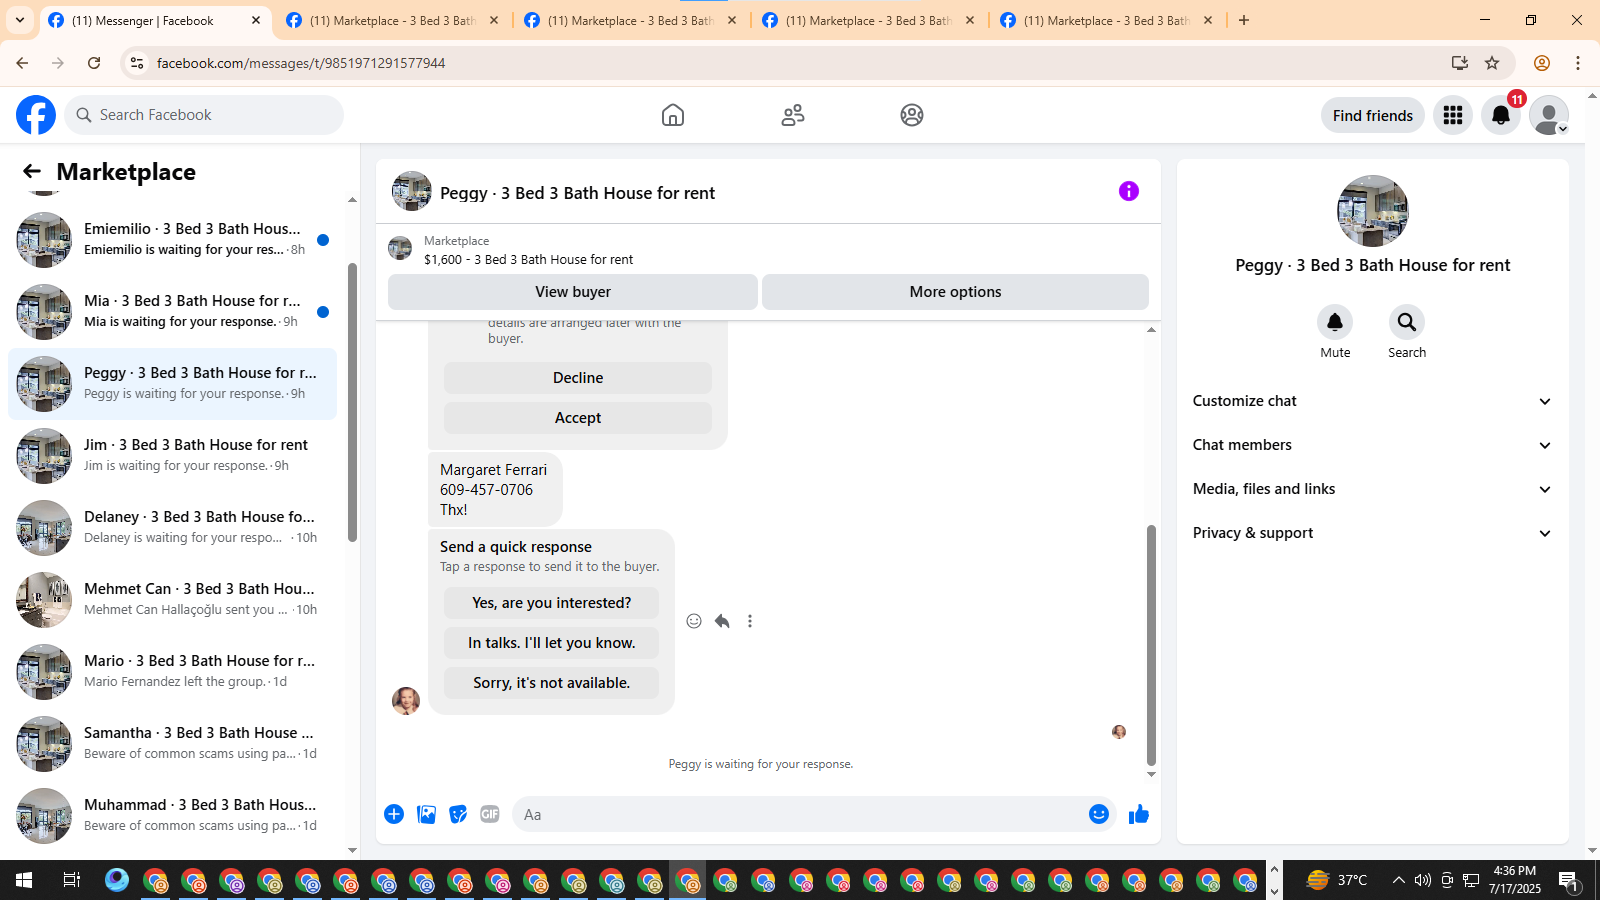This screenshot has width=1600, height=900.
Task: Open the notifications bell with 11 badge
Action: [x=1501, y=115]
